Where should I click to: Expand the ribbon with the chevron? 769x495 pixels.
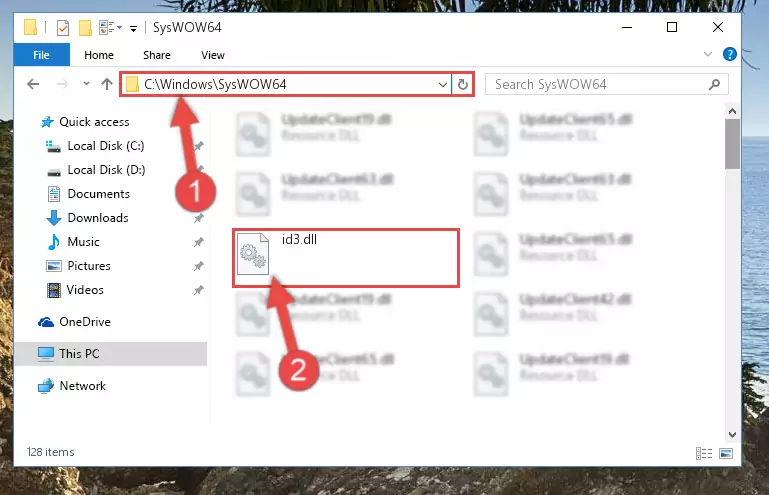[x=708, y=54]
